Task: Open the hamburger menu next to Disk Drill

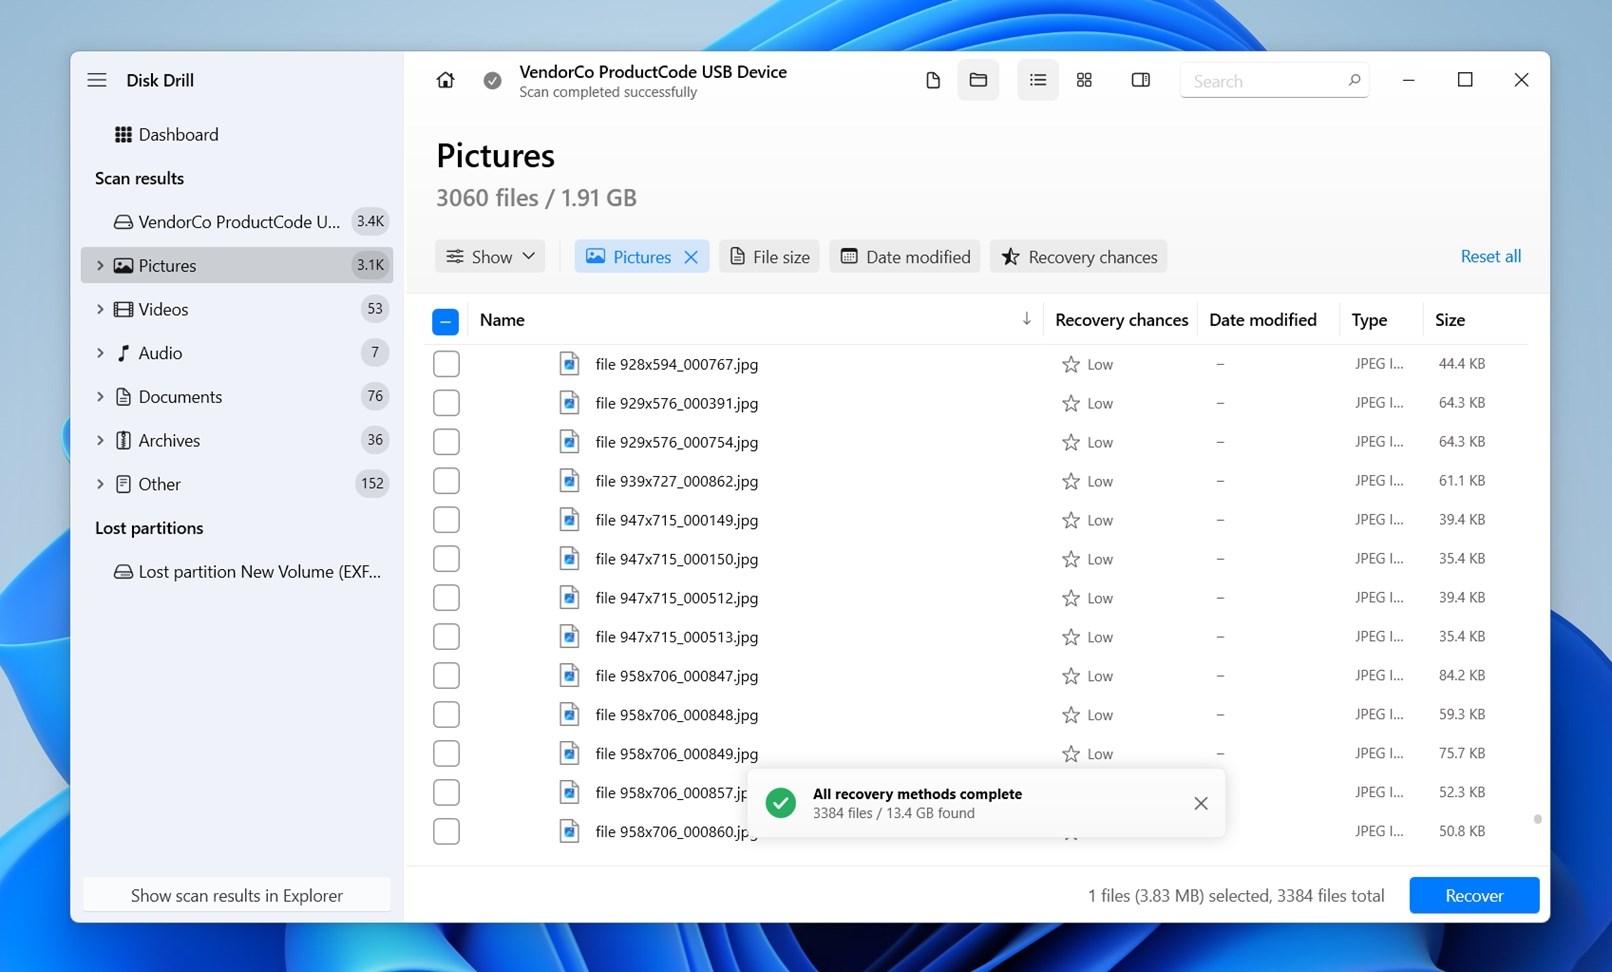Action: 96,80
